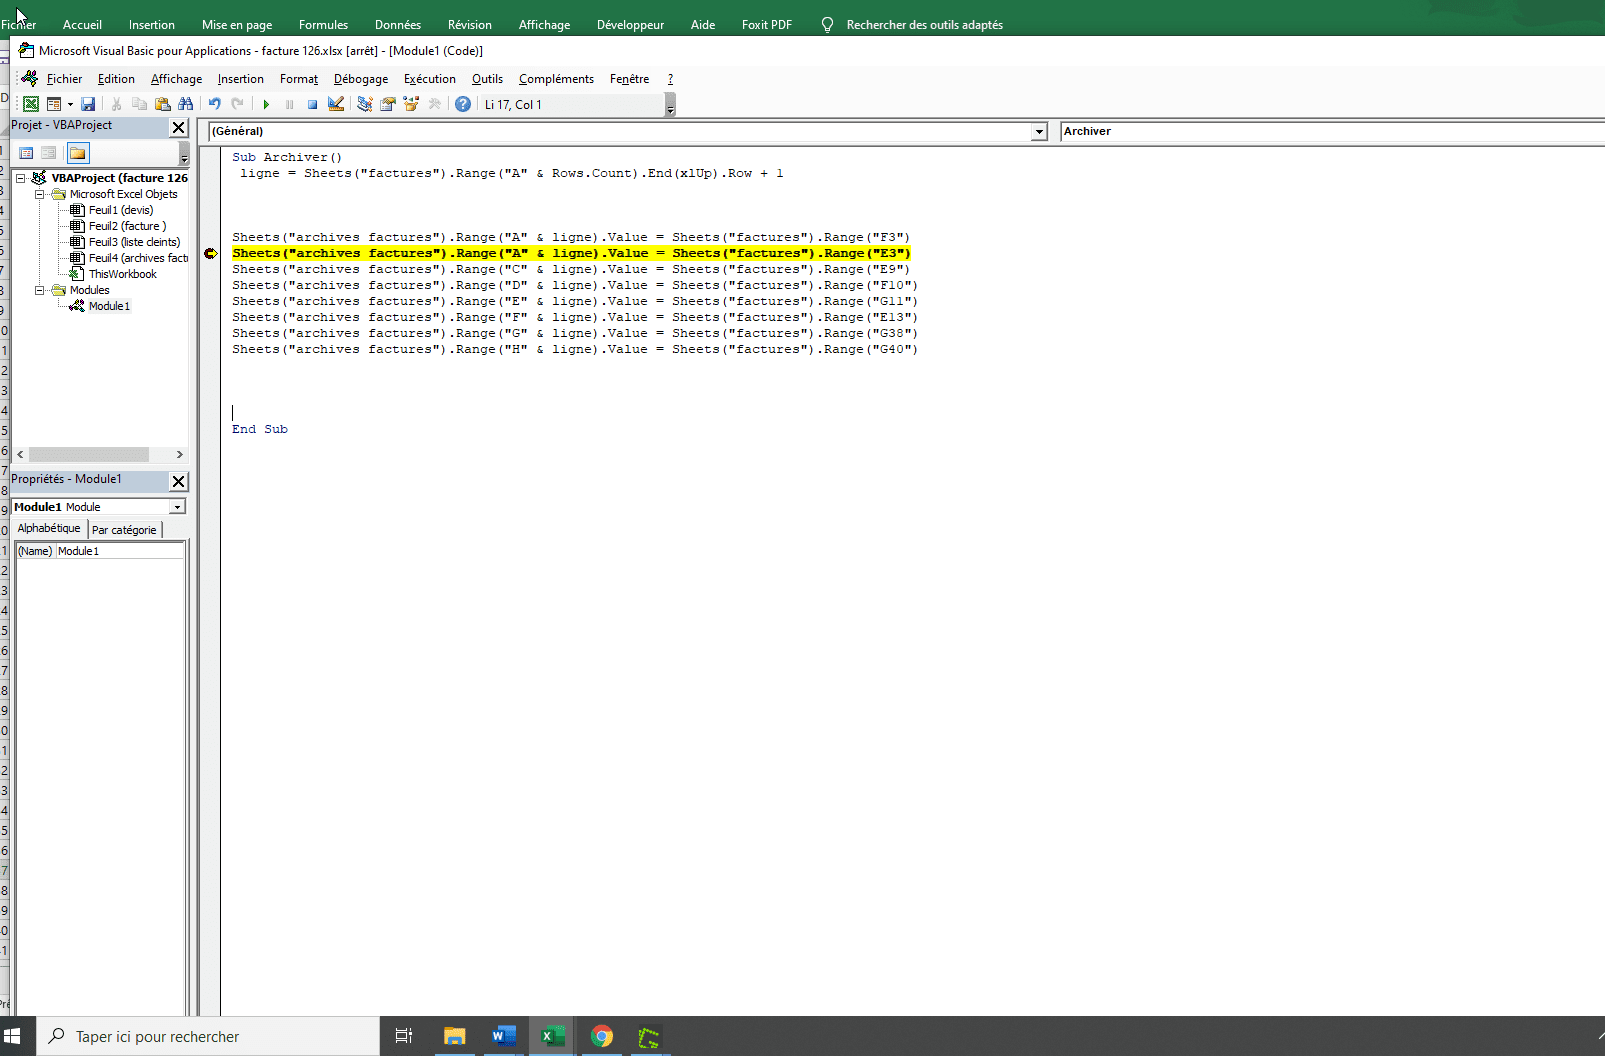Click View Code button in Project panel
The width and height of the screenshot is (1605, 1056).
(26, 153)
